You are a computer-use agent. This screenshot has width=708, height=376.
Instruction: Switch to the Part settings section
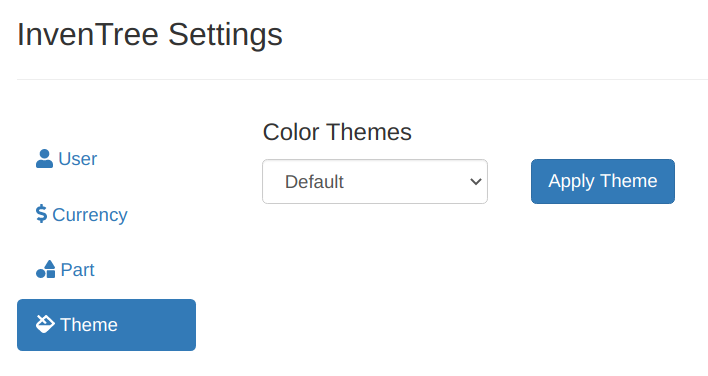point(65,269)
